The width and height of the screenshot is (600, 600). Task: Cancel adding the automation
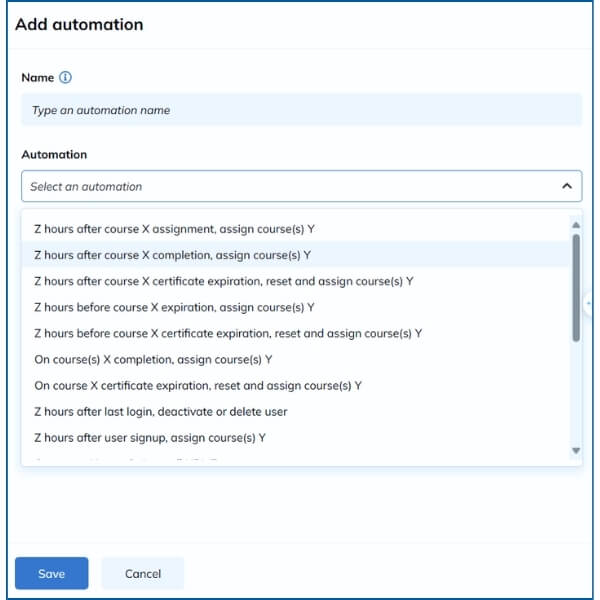(143, 573)
